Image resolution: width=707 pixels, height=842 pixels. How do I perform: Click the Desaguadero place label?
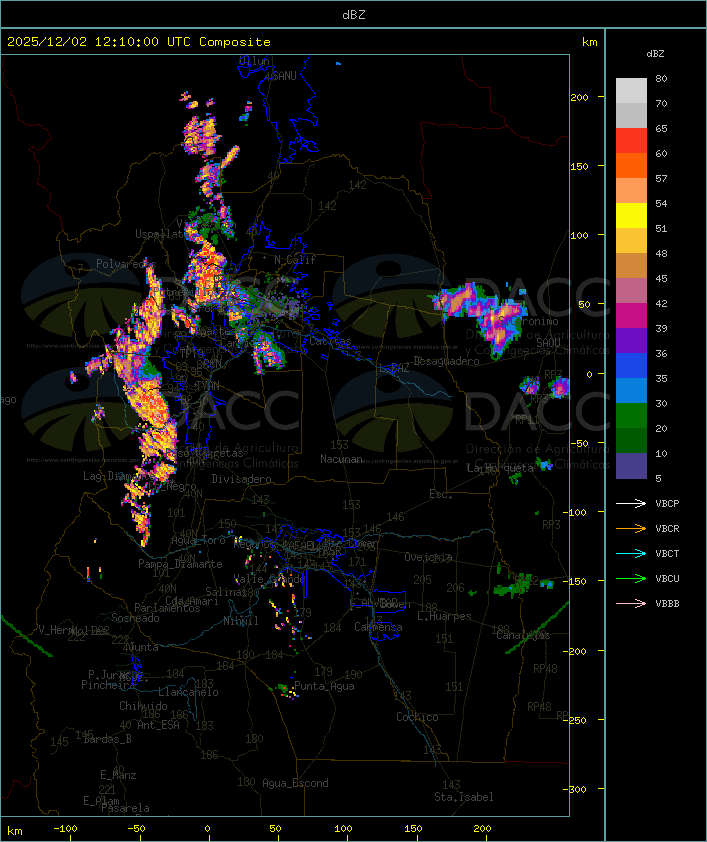(x=446, y=361)
